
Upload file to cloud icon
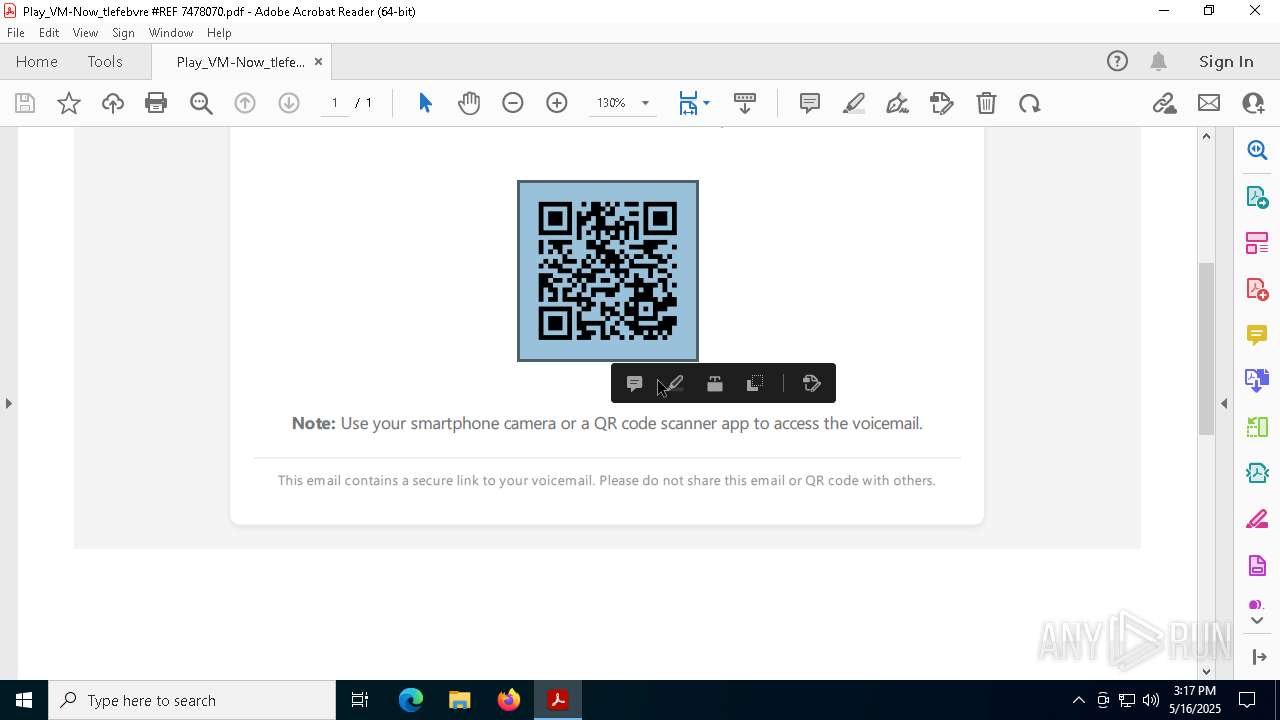click(x=113, y=103)
